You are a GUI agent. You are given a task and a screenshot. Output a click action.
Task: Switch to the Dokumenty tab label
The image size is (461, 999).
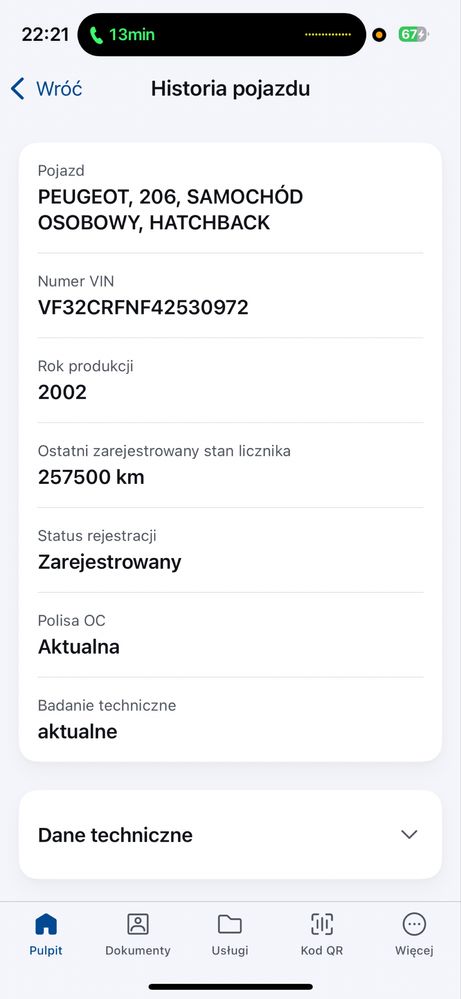pos(138,951)
